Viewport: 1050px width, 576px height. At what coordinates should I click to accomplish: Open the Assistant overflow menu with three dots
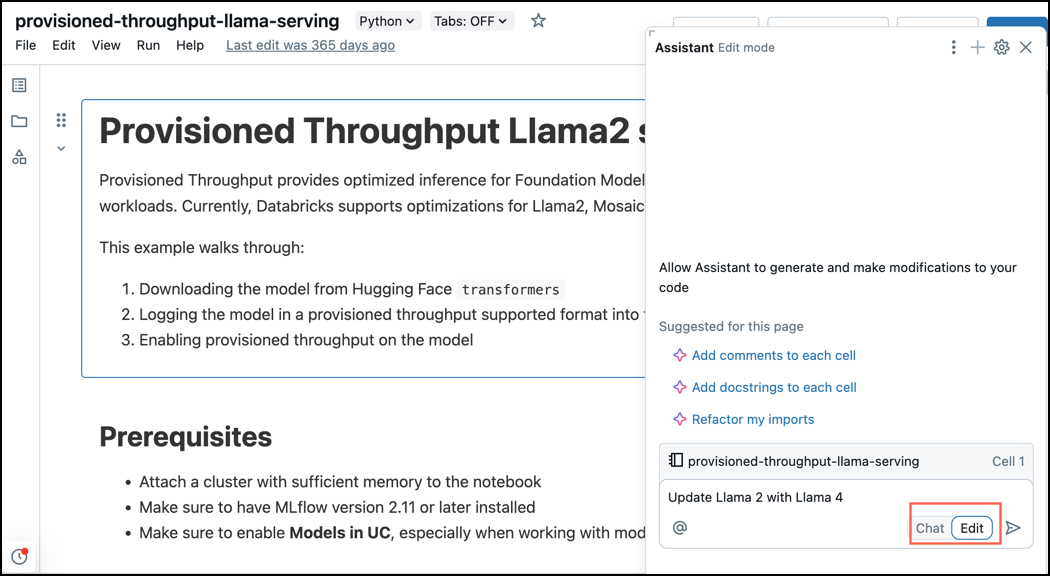(953, 47)
